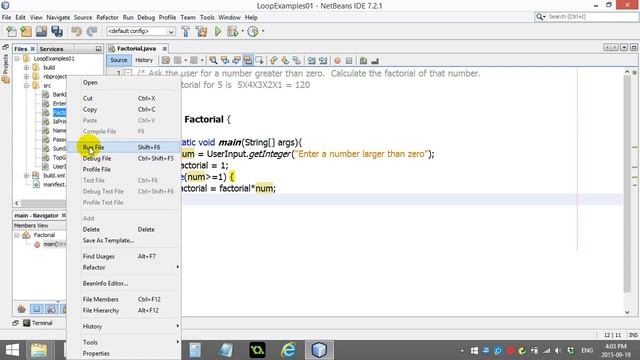Click the Save All toolbar icon
This screenshot has width=640, height=360.
tap(57, 31)
